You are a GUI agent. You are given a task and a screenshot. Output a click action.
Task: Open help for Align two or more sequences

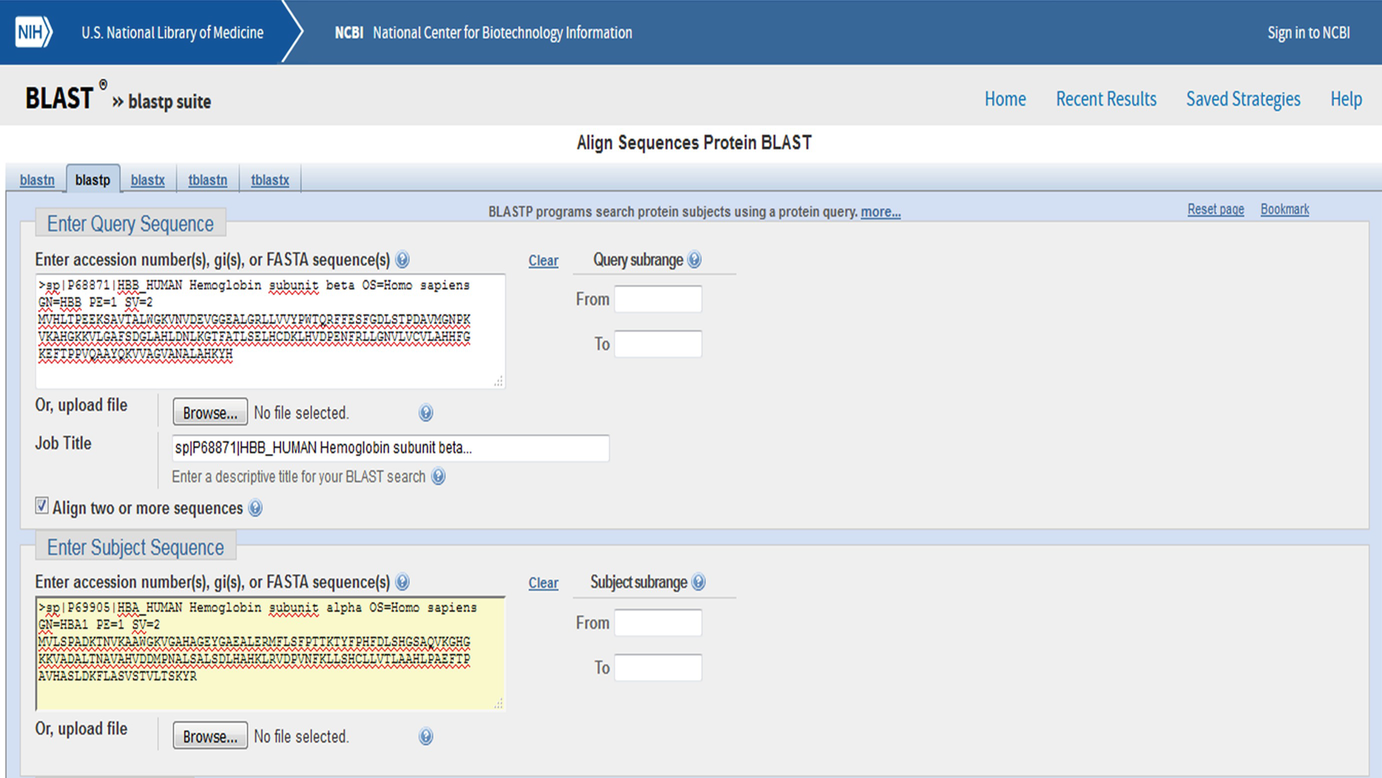point(255,508)
